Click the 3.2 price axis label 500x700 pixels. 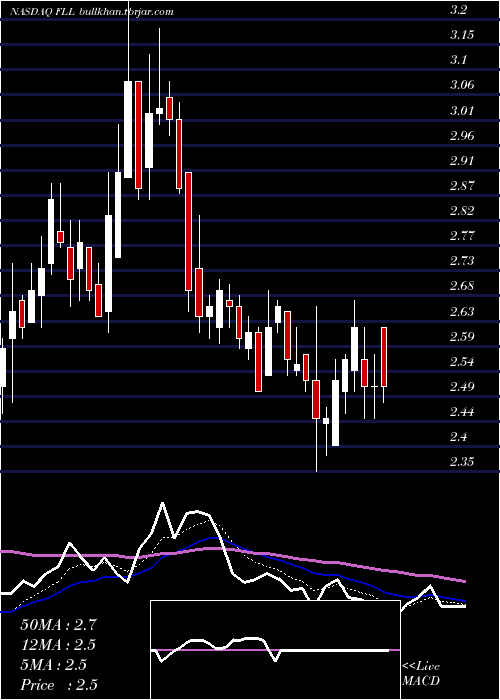(458, 10)
